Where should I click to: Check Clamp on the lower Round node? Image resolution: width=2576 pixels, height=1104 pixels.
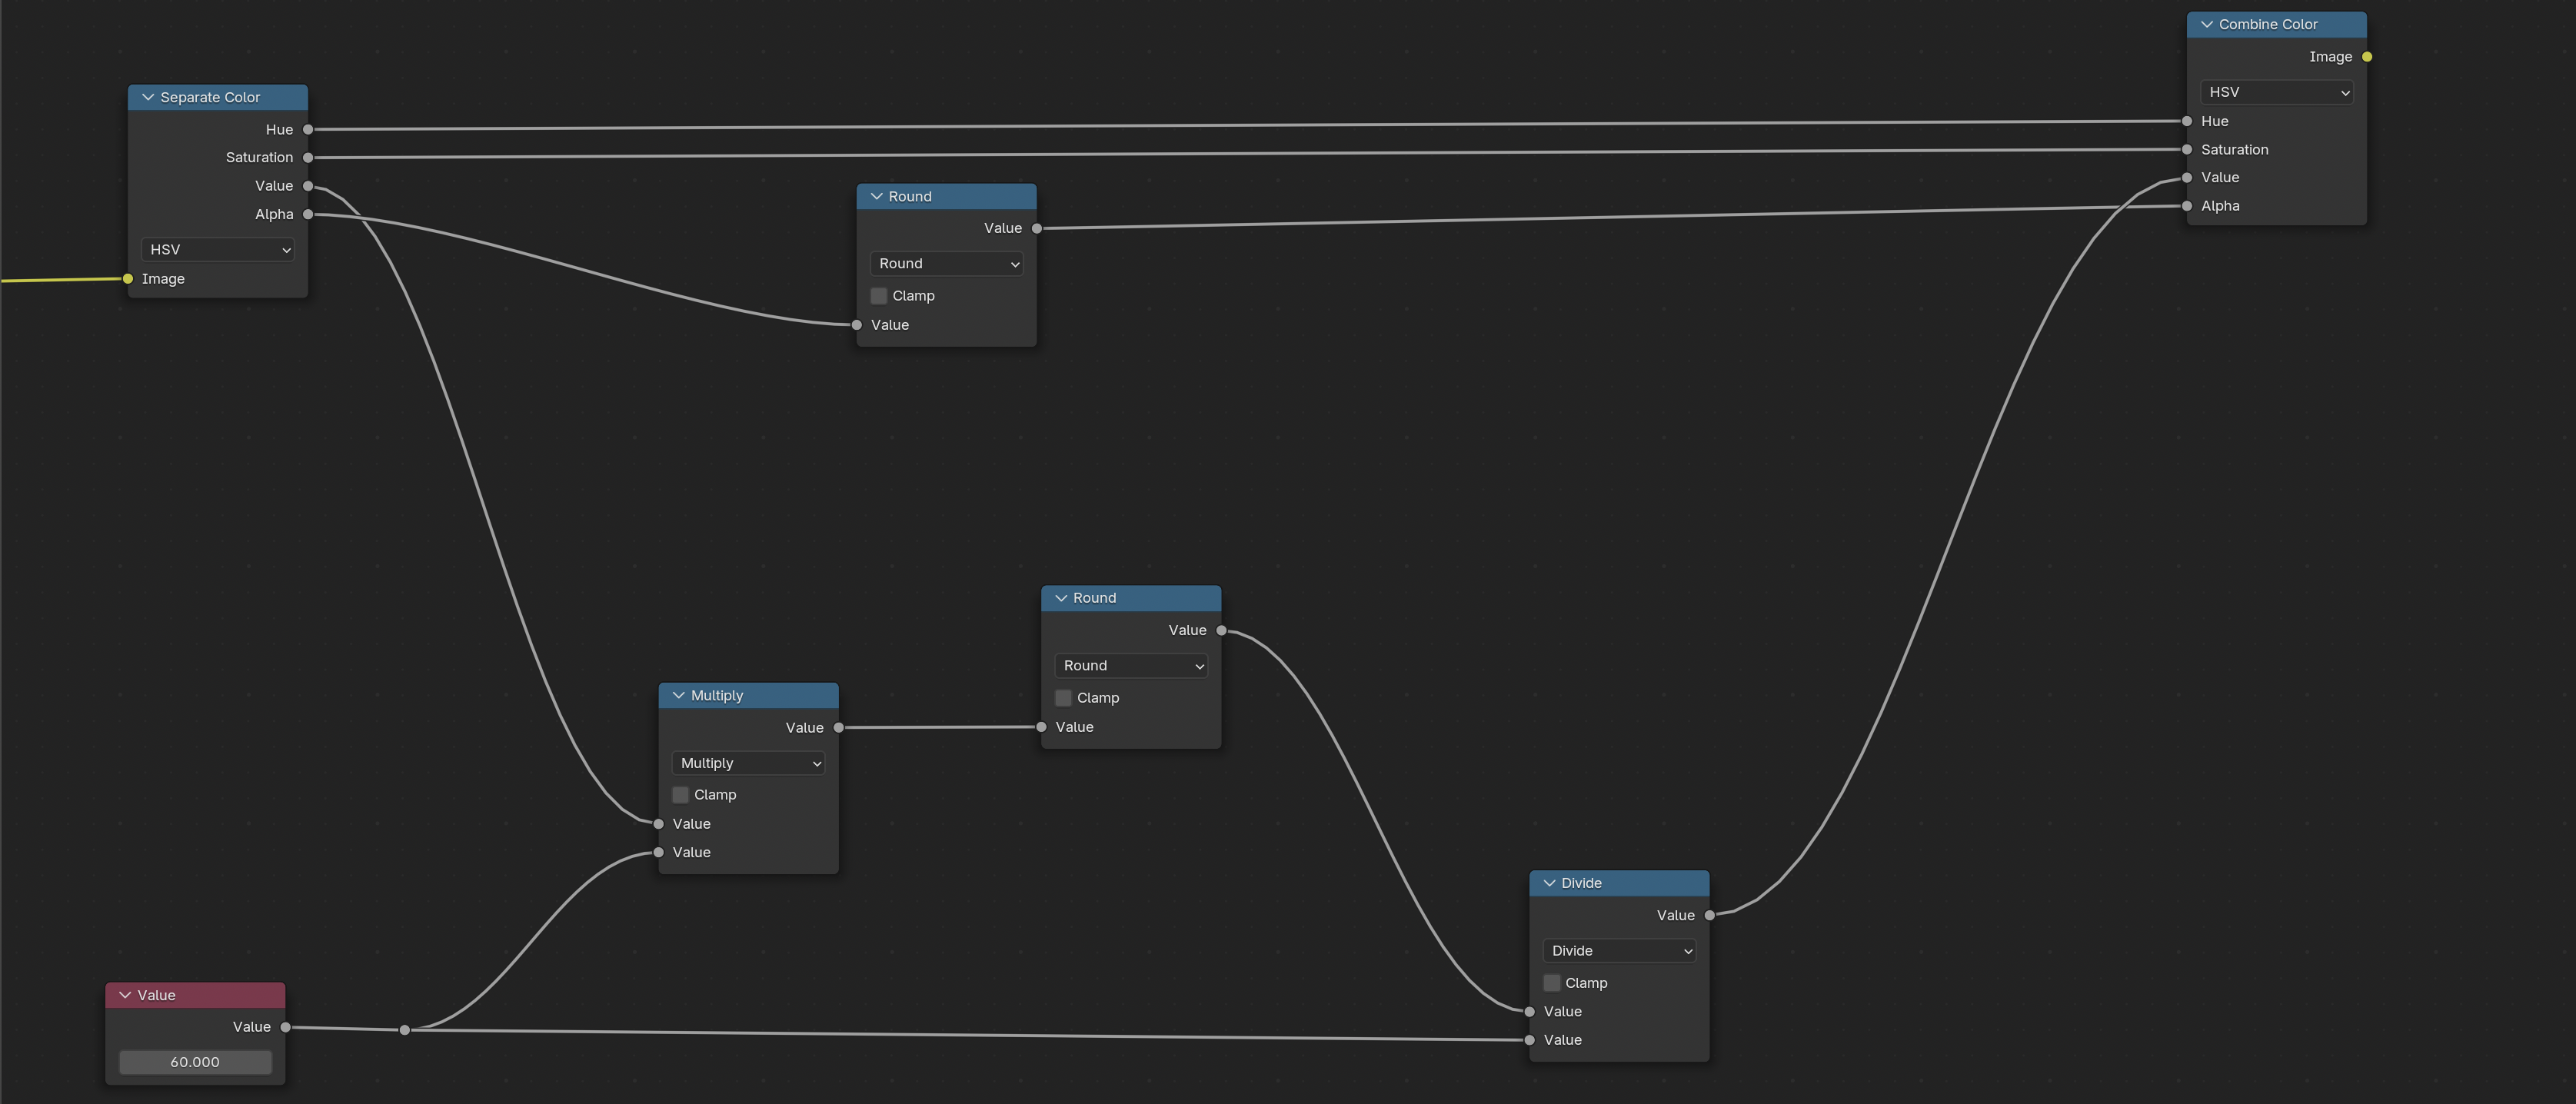tap(1064, 698)
